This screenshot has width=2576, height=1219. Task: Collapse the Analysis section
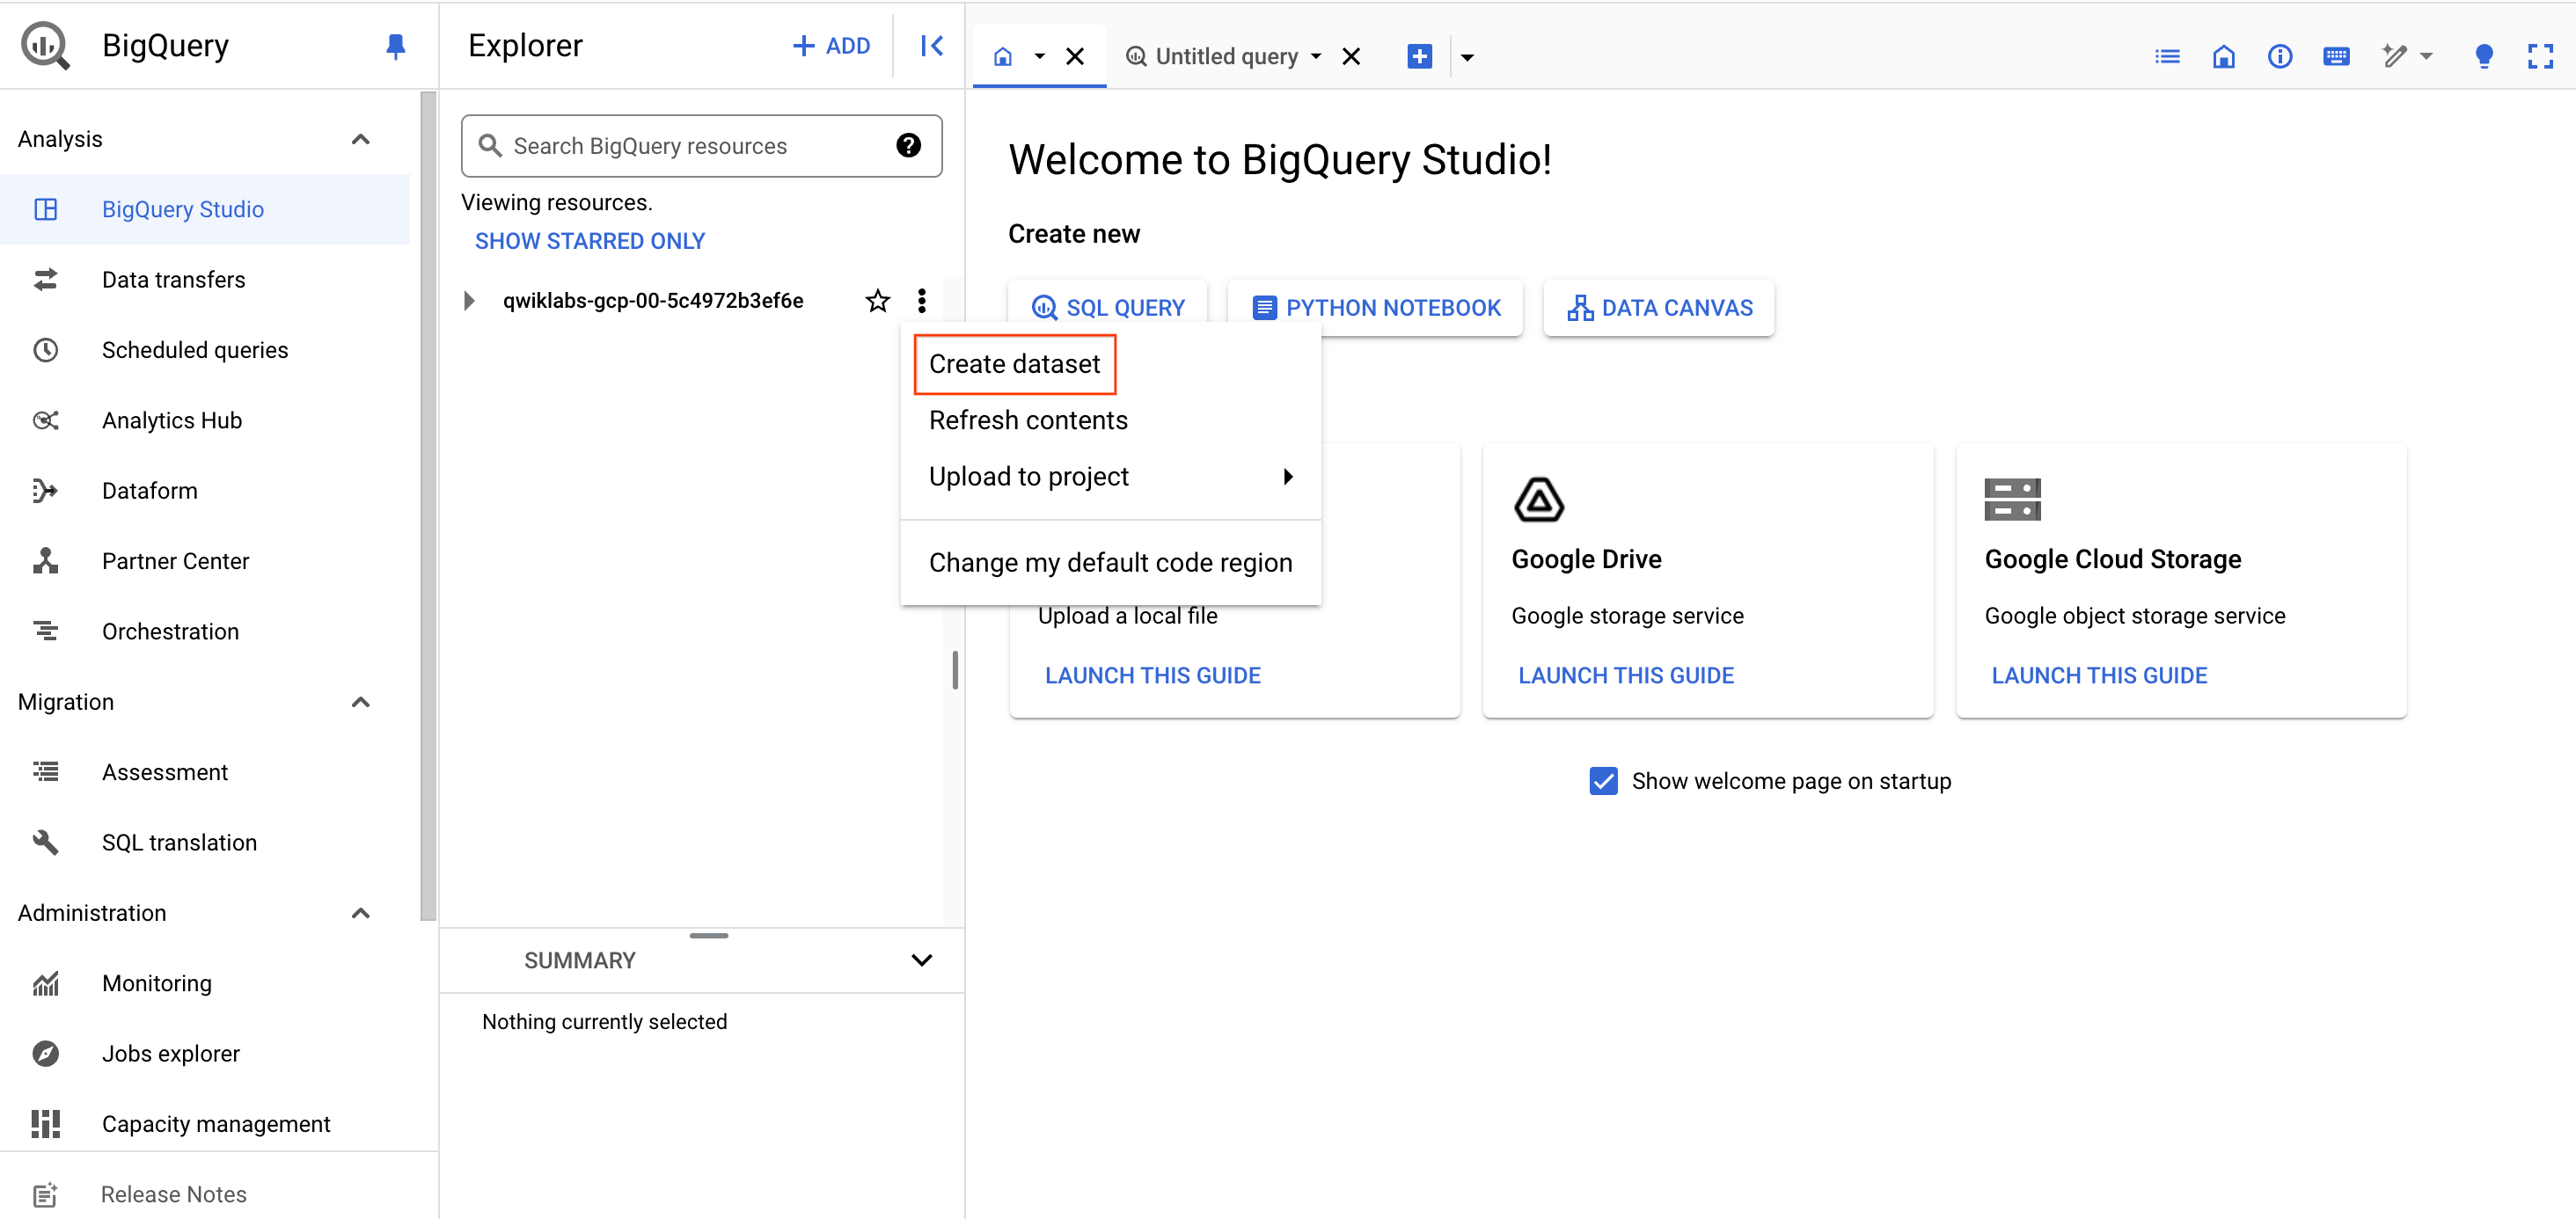360,138
